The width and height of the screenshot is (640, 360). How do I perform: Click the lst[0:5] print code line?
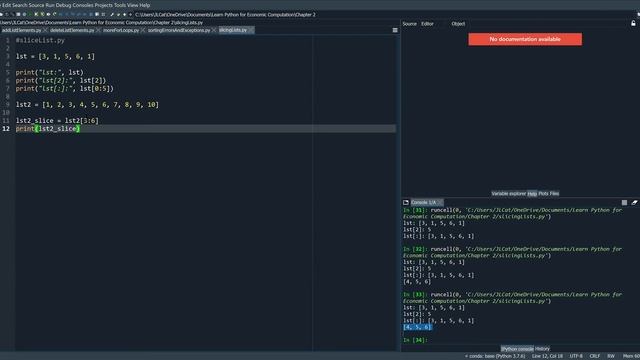(x=64, y=89)
